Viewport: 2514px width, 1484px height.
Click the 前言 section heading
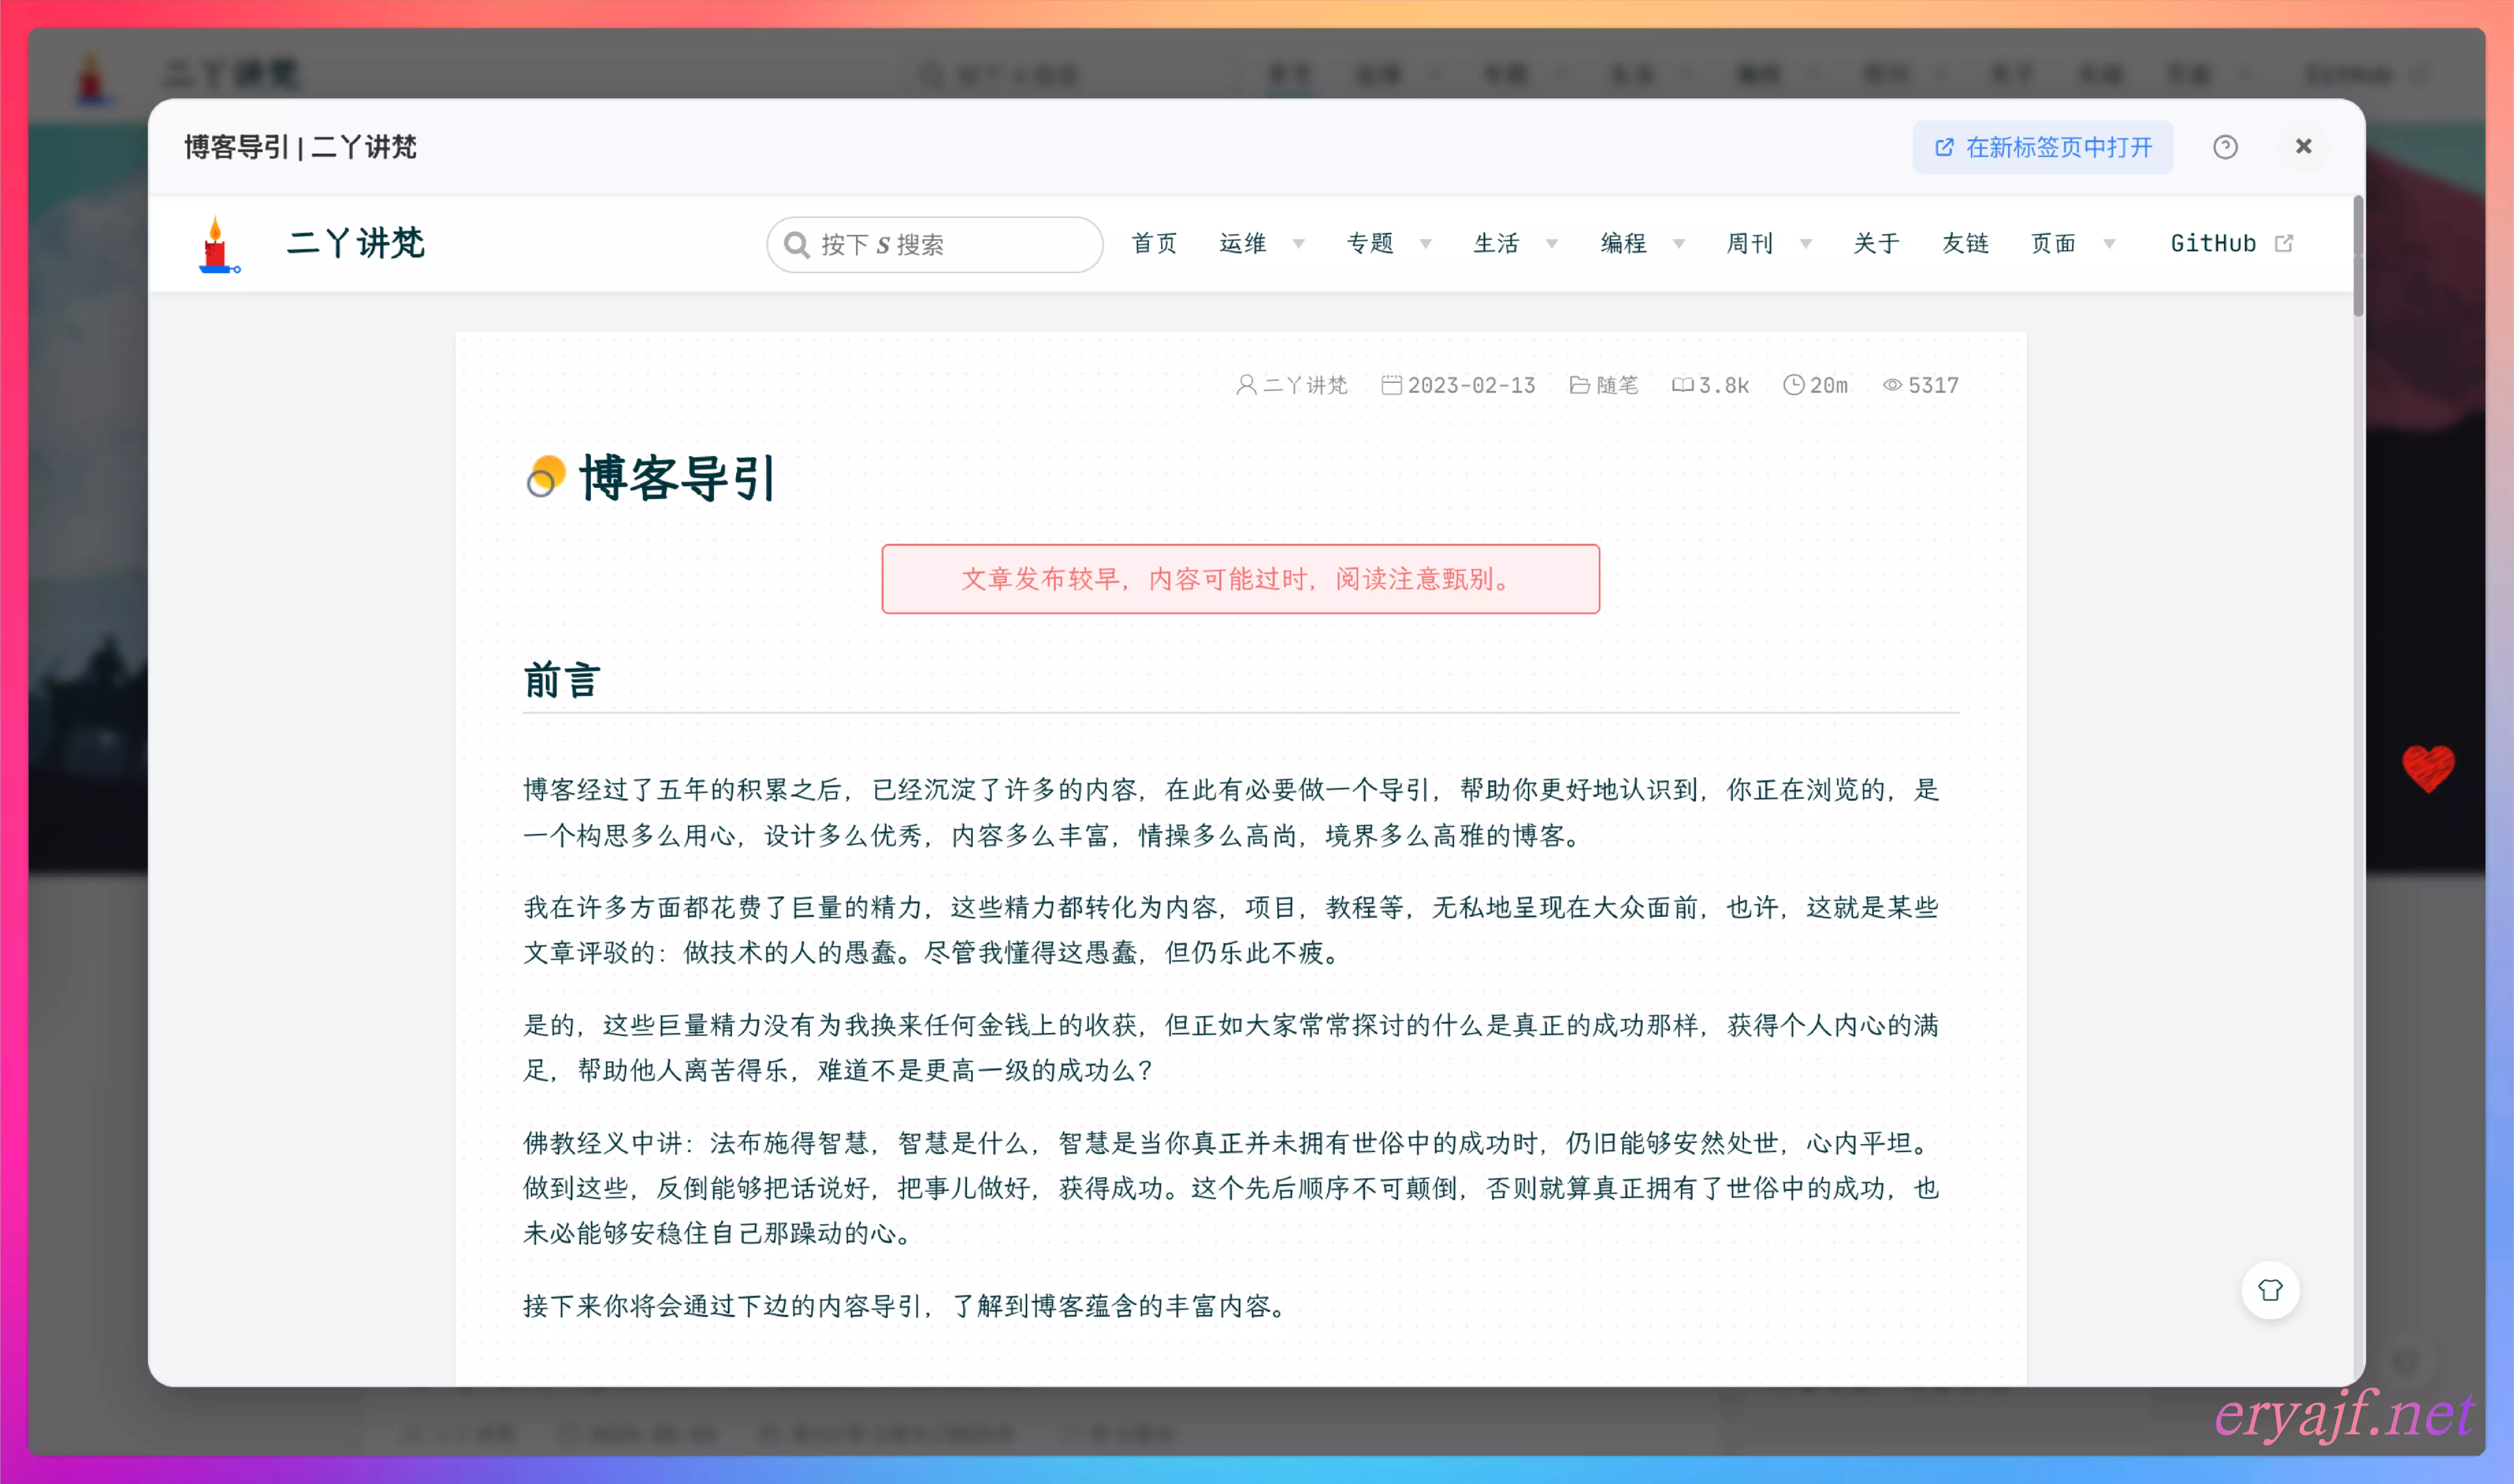click(x=562, y=680)
